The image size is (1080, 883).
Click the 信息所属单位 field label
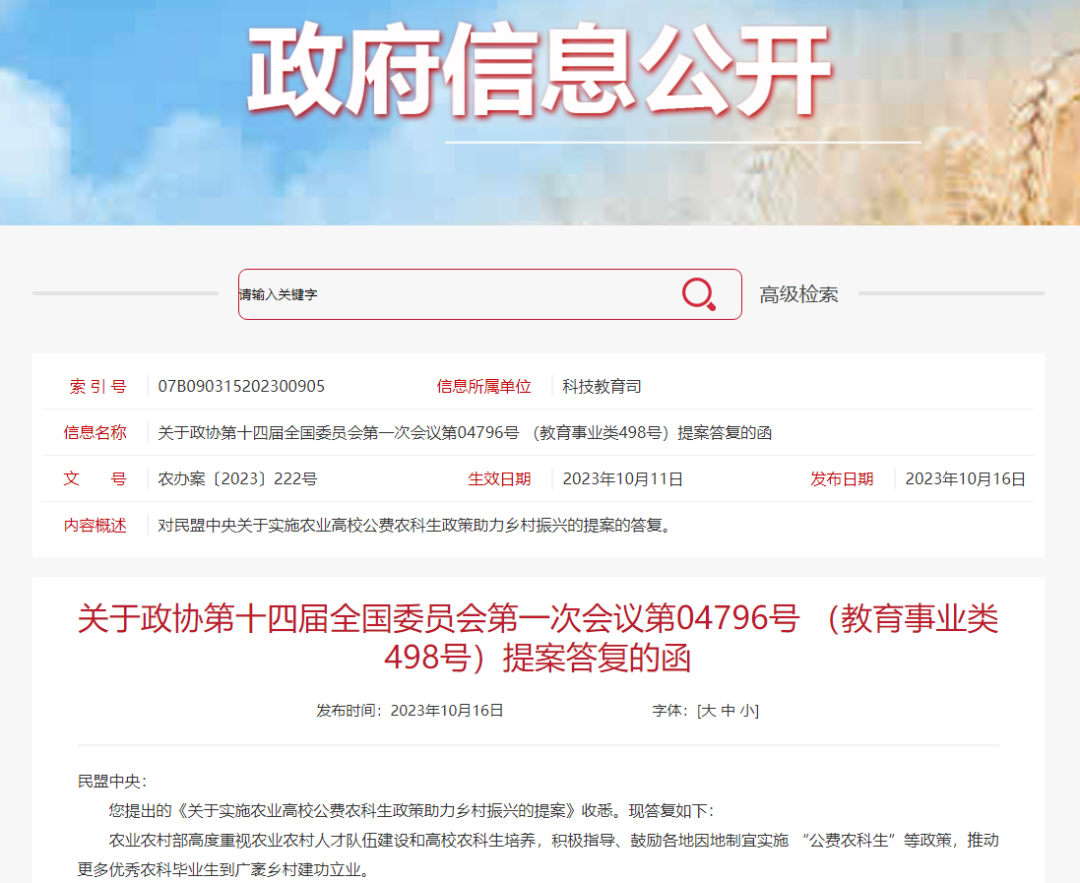(485, 386)
